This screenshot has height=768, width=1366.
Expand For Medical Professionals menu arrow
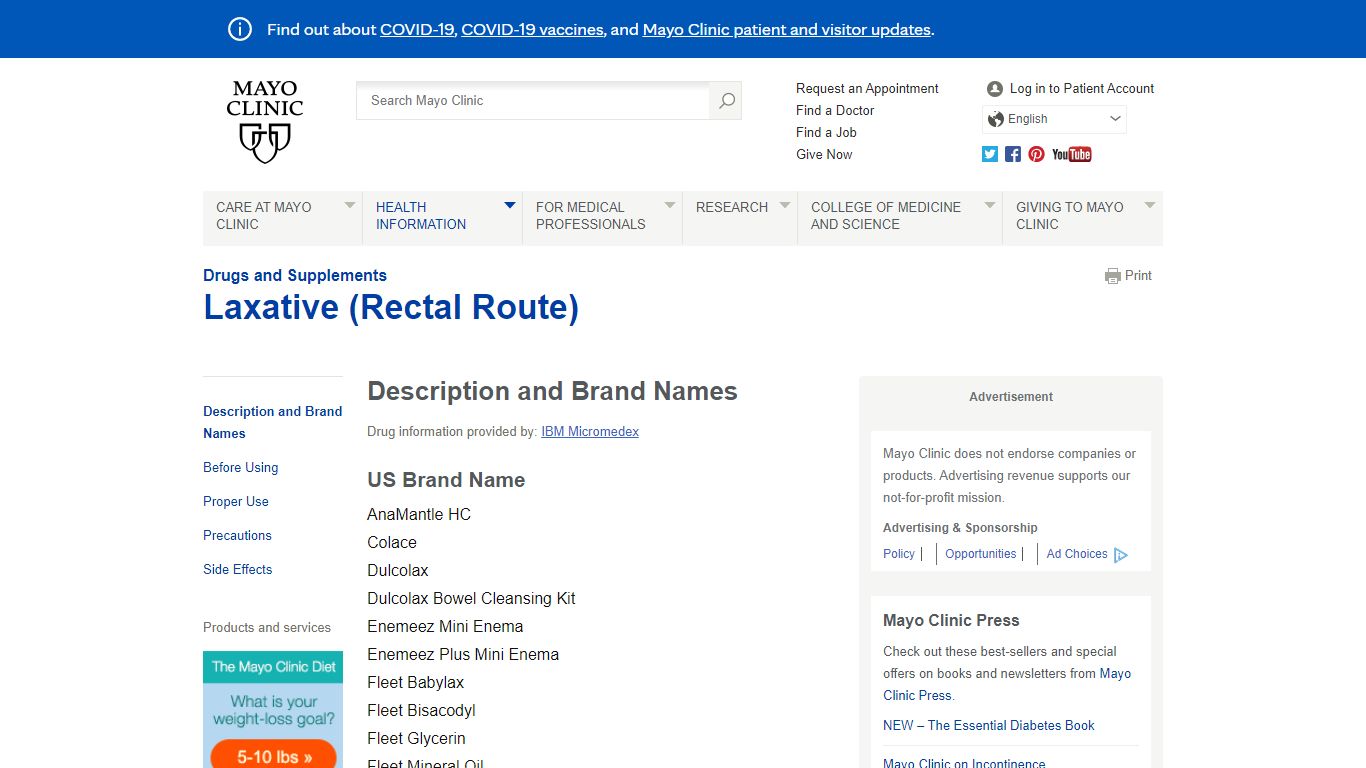click(x=670, y=205)
